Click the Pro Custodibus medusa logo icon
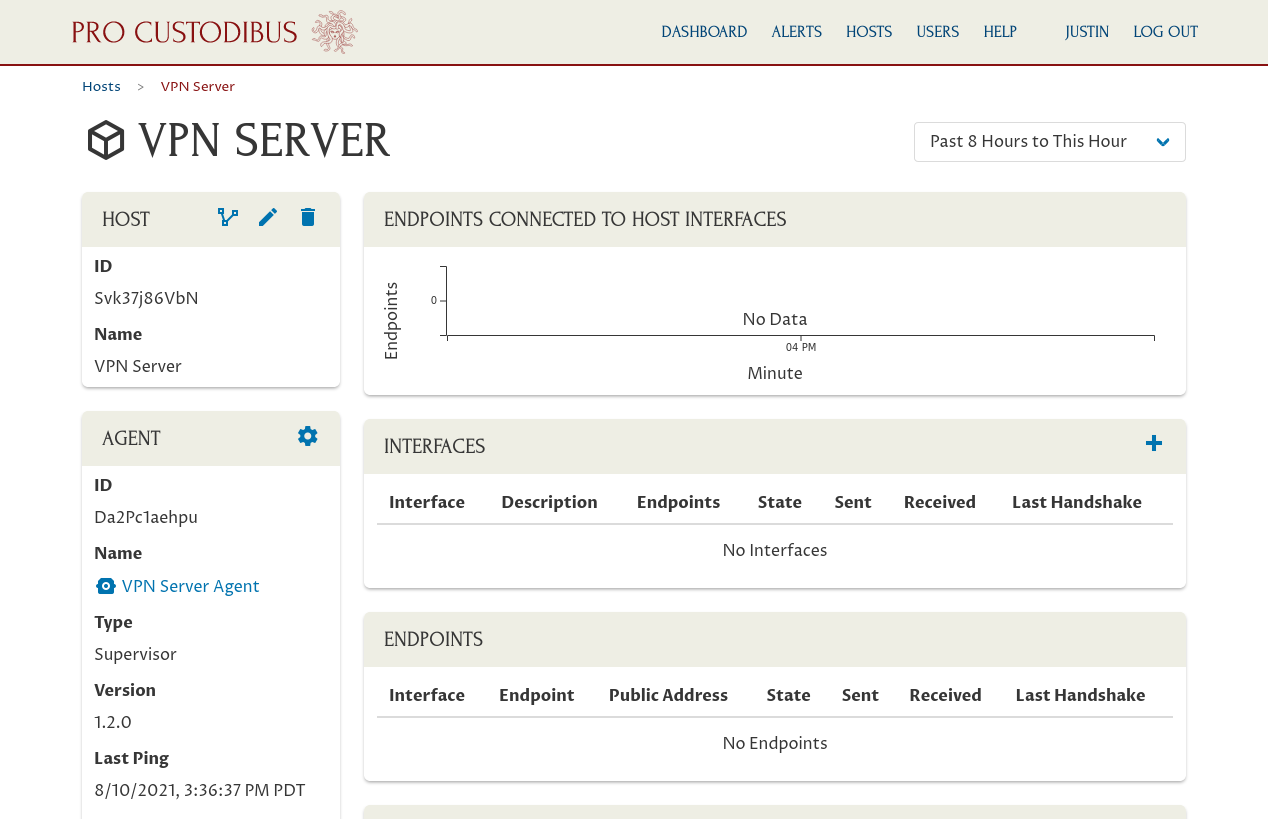The image size is (1268, 819). tap(334, 32)
